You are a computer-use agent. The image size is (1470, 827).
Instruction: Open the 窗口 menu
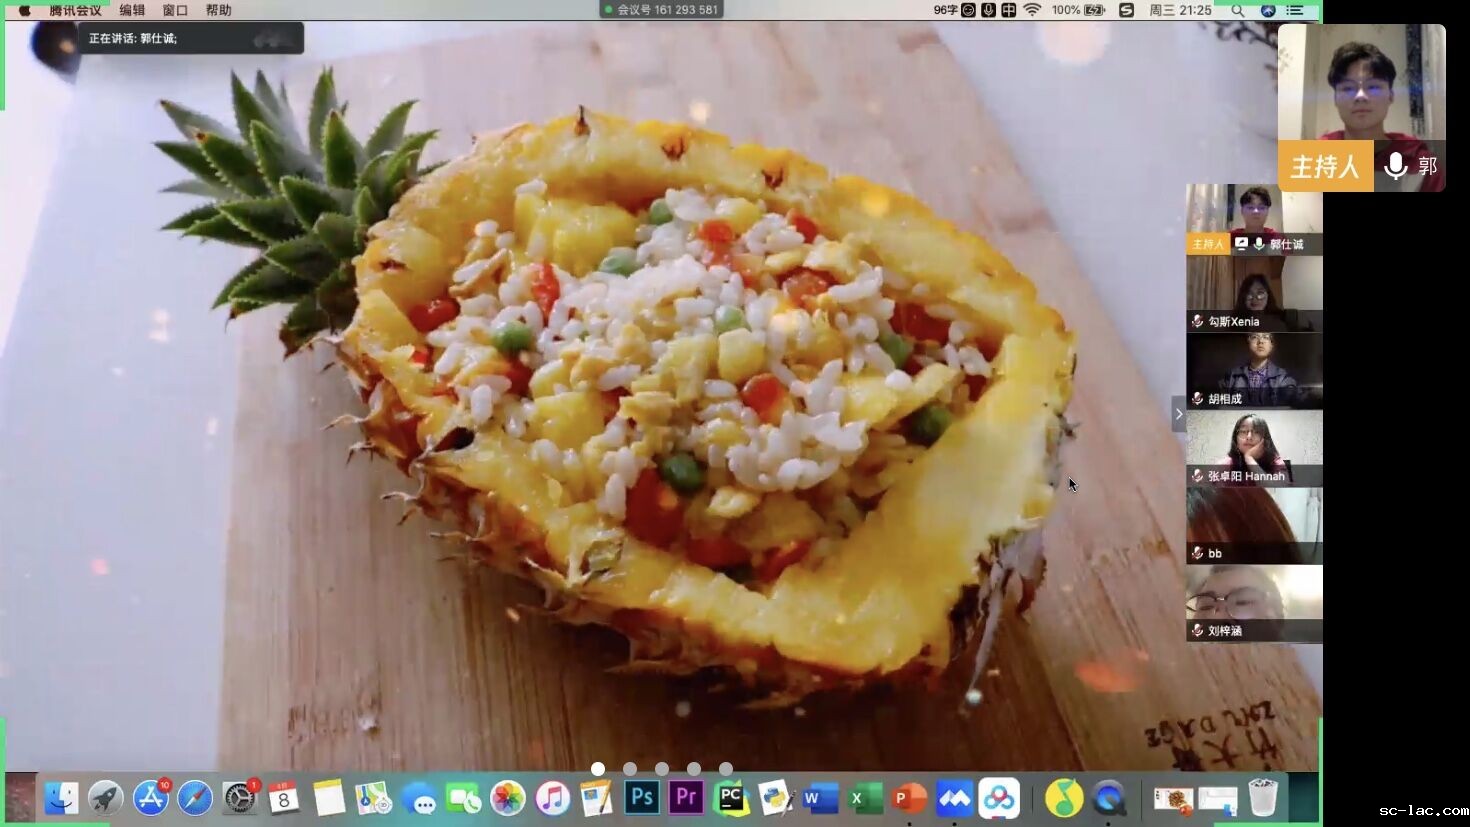[175, 10]
